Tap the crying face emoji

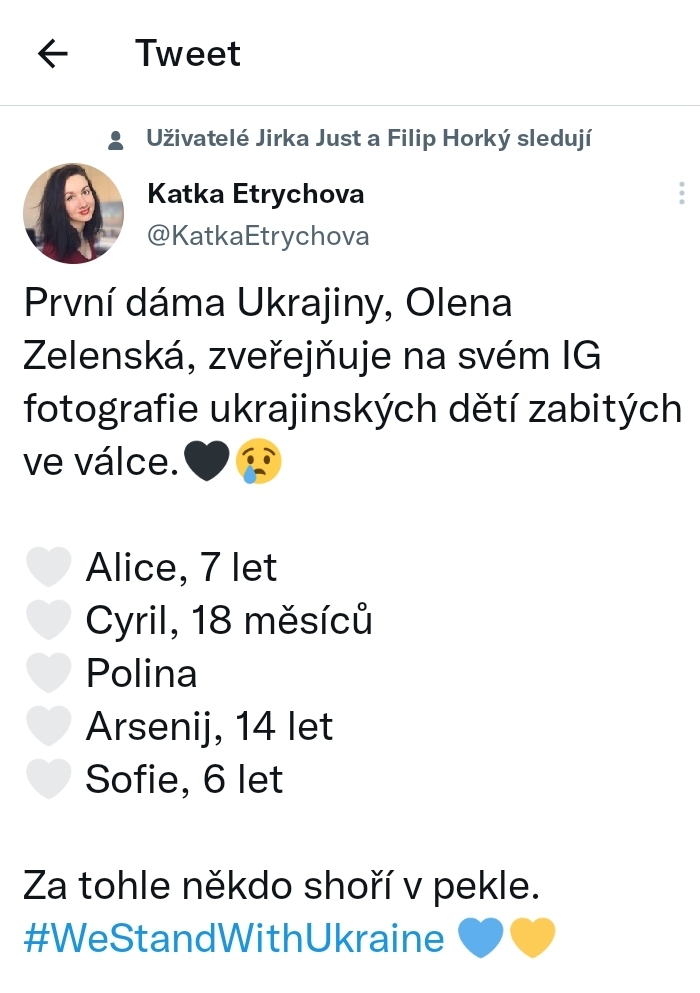258,461
